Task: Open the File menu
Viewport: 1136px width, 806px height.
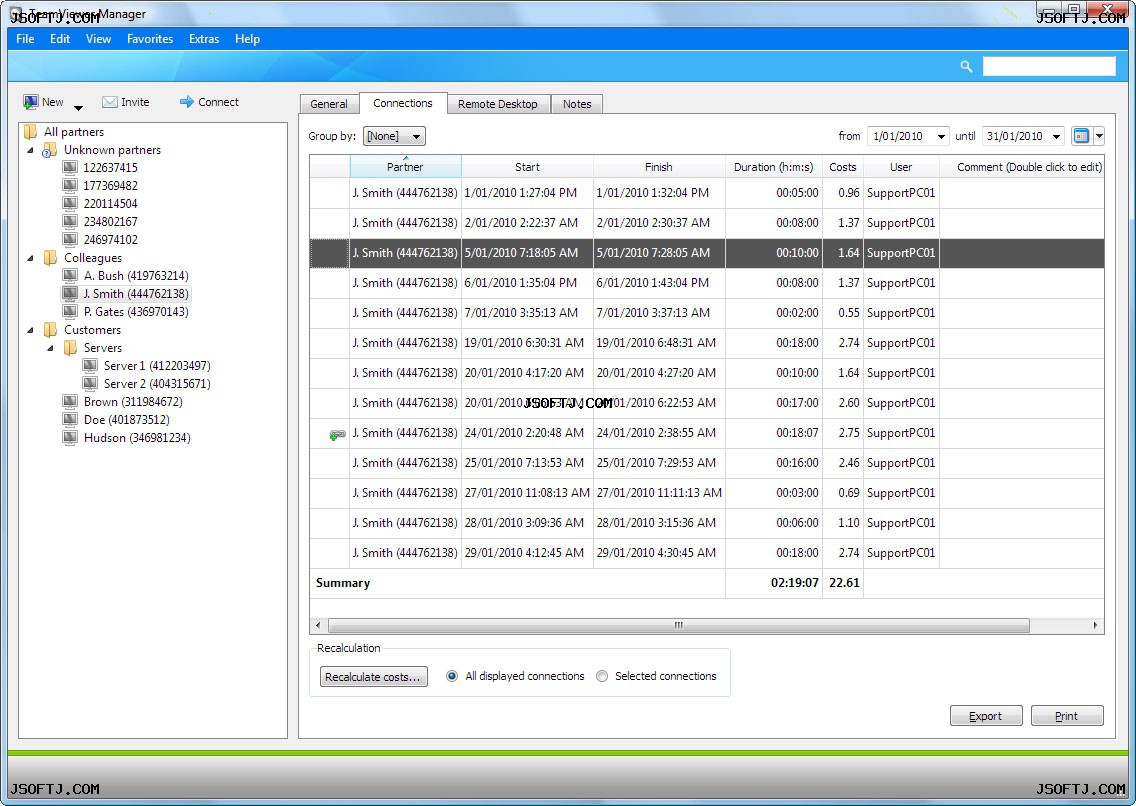Action: click(25, 38)
